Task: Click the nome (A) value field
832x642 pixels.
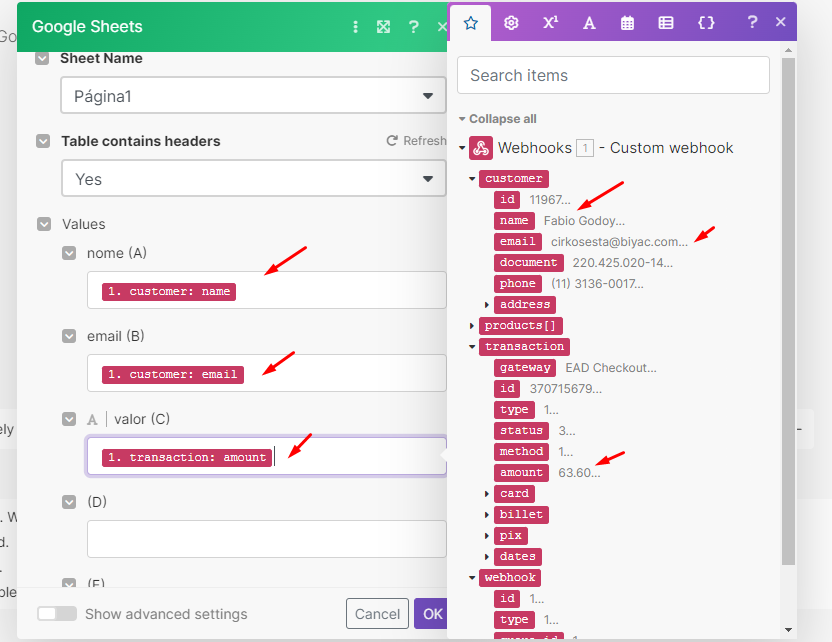Action: pos(266,290)
